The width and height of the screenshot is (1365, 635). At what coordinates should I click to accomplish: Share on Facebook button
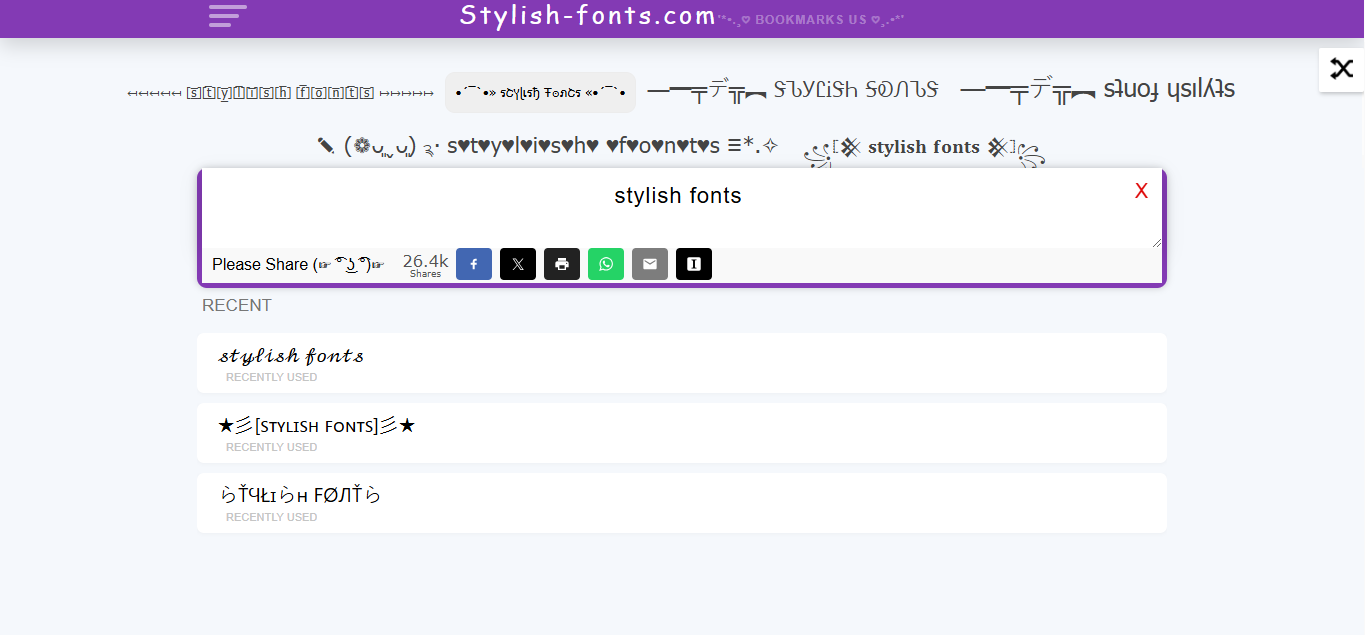[474, 264]
